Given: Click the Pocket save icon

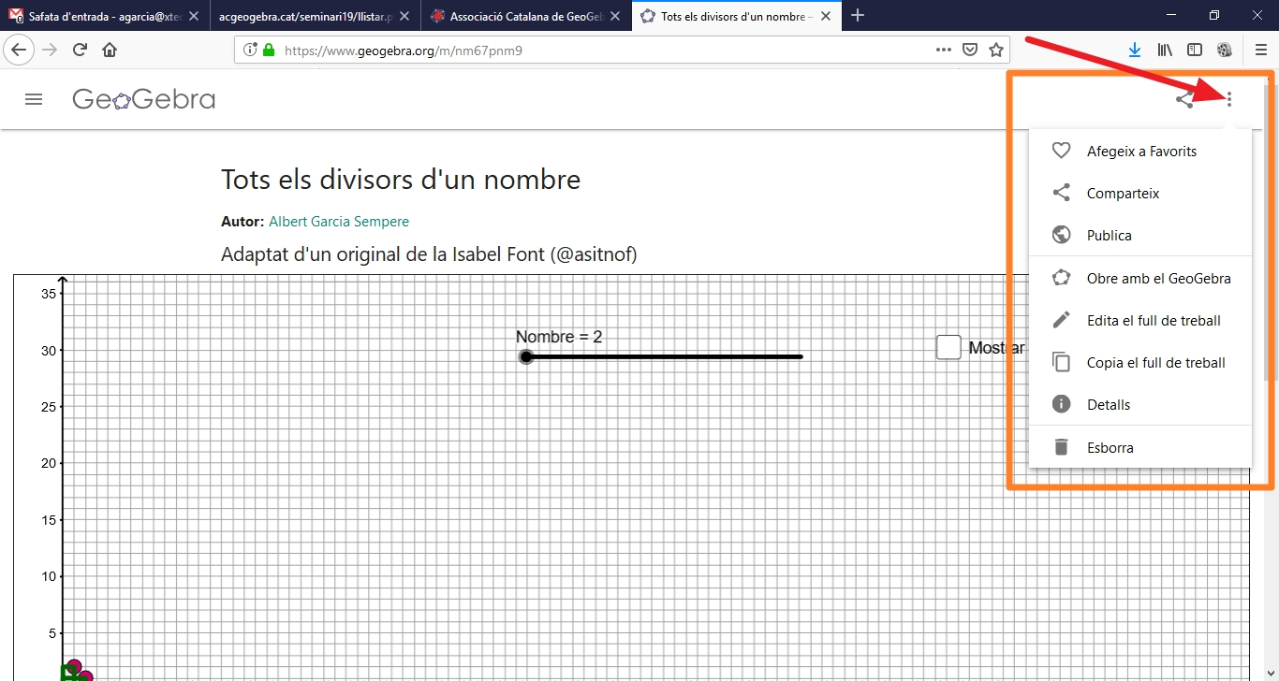Looking at the screenshot, I should point(970,49).
